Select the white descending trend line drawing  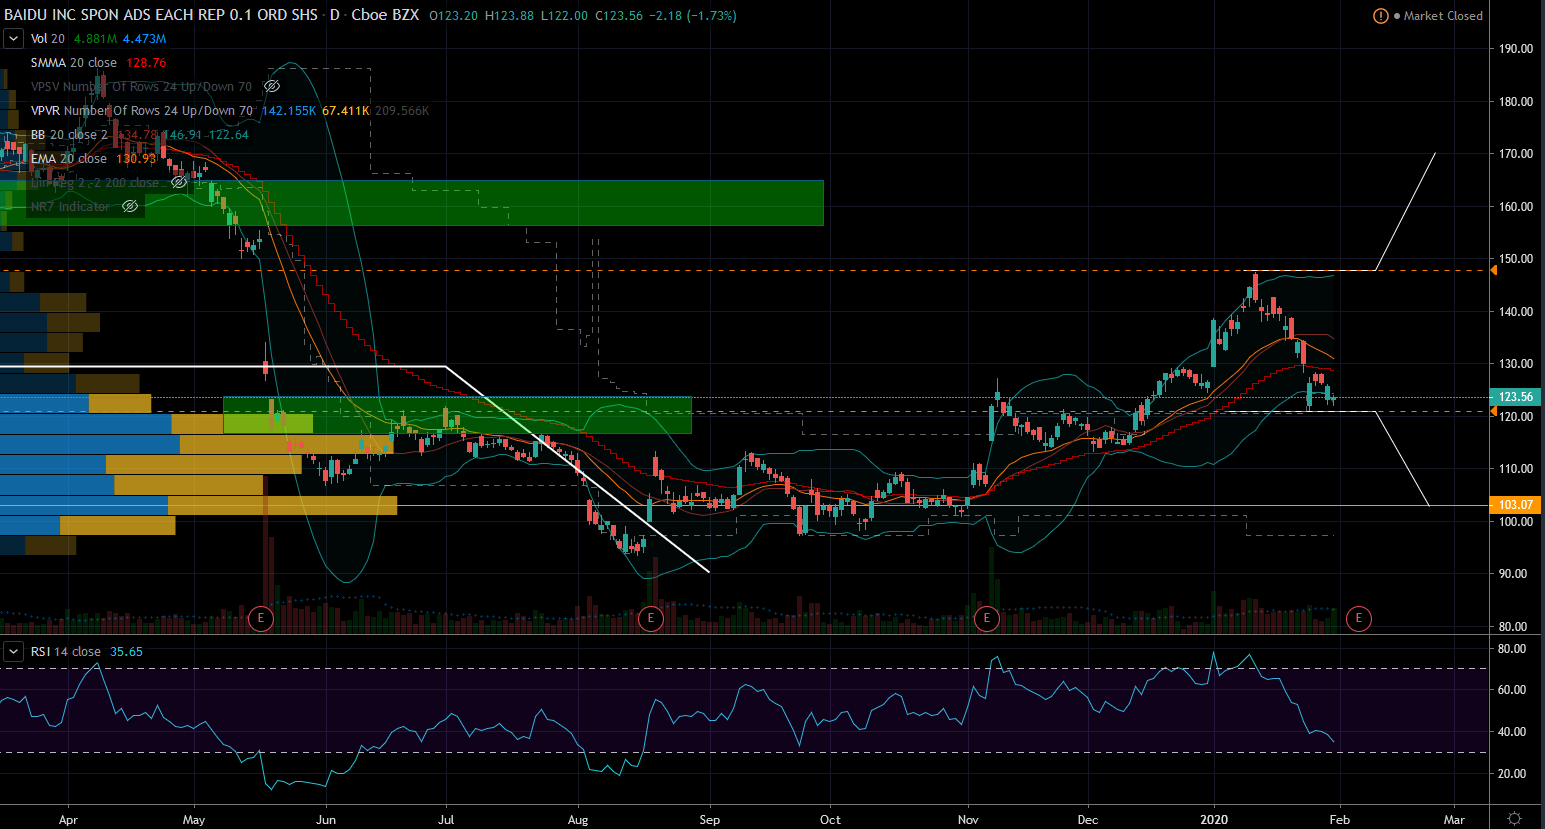click(577, 469)
